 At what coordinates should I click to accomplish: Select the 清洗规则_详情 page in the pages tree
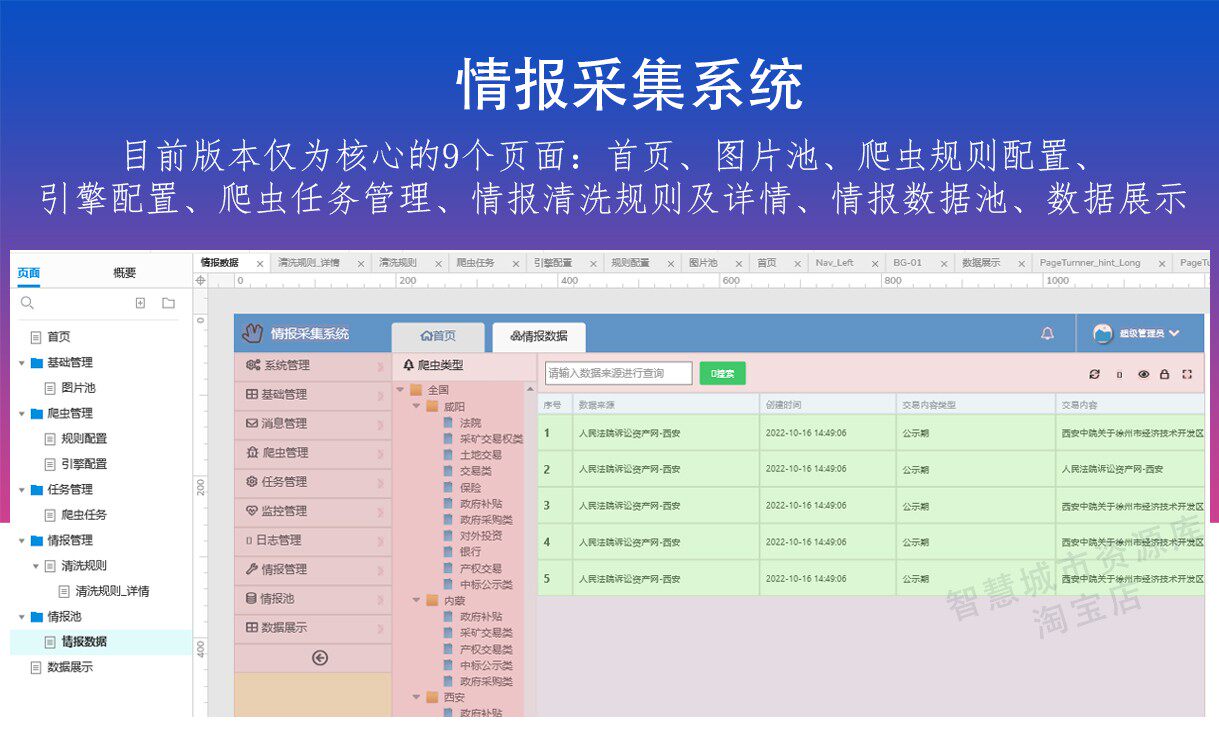point(112,591)
